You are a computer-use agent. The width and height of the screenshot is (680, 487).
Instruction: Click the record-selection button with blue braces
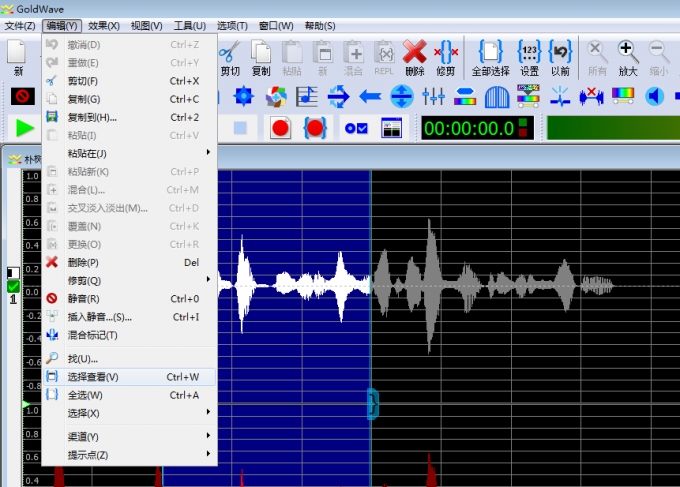point(315,128)
